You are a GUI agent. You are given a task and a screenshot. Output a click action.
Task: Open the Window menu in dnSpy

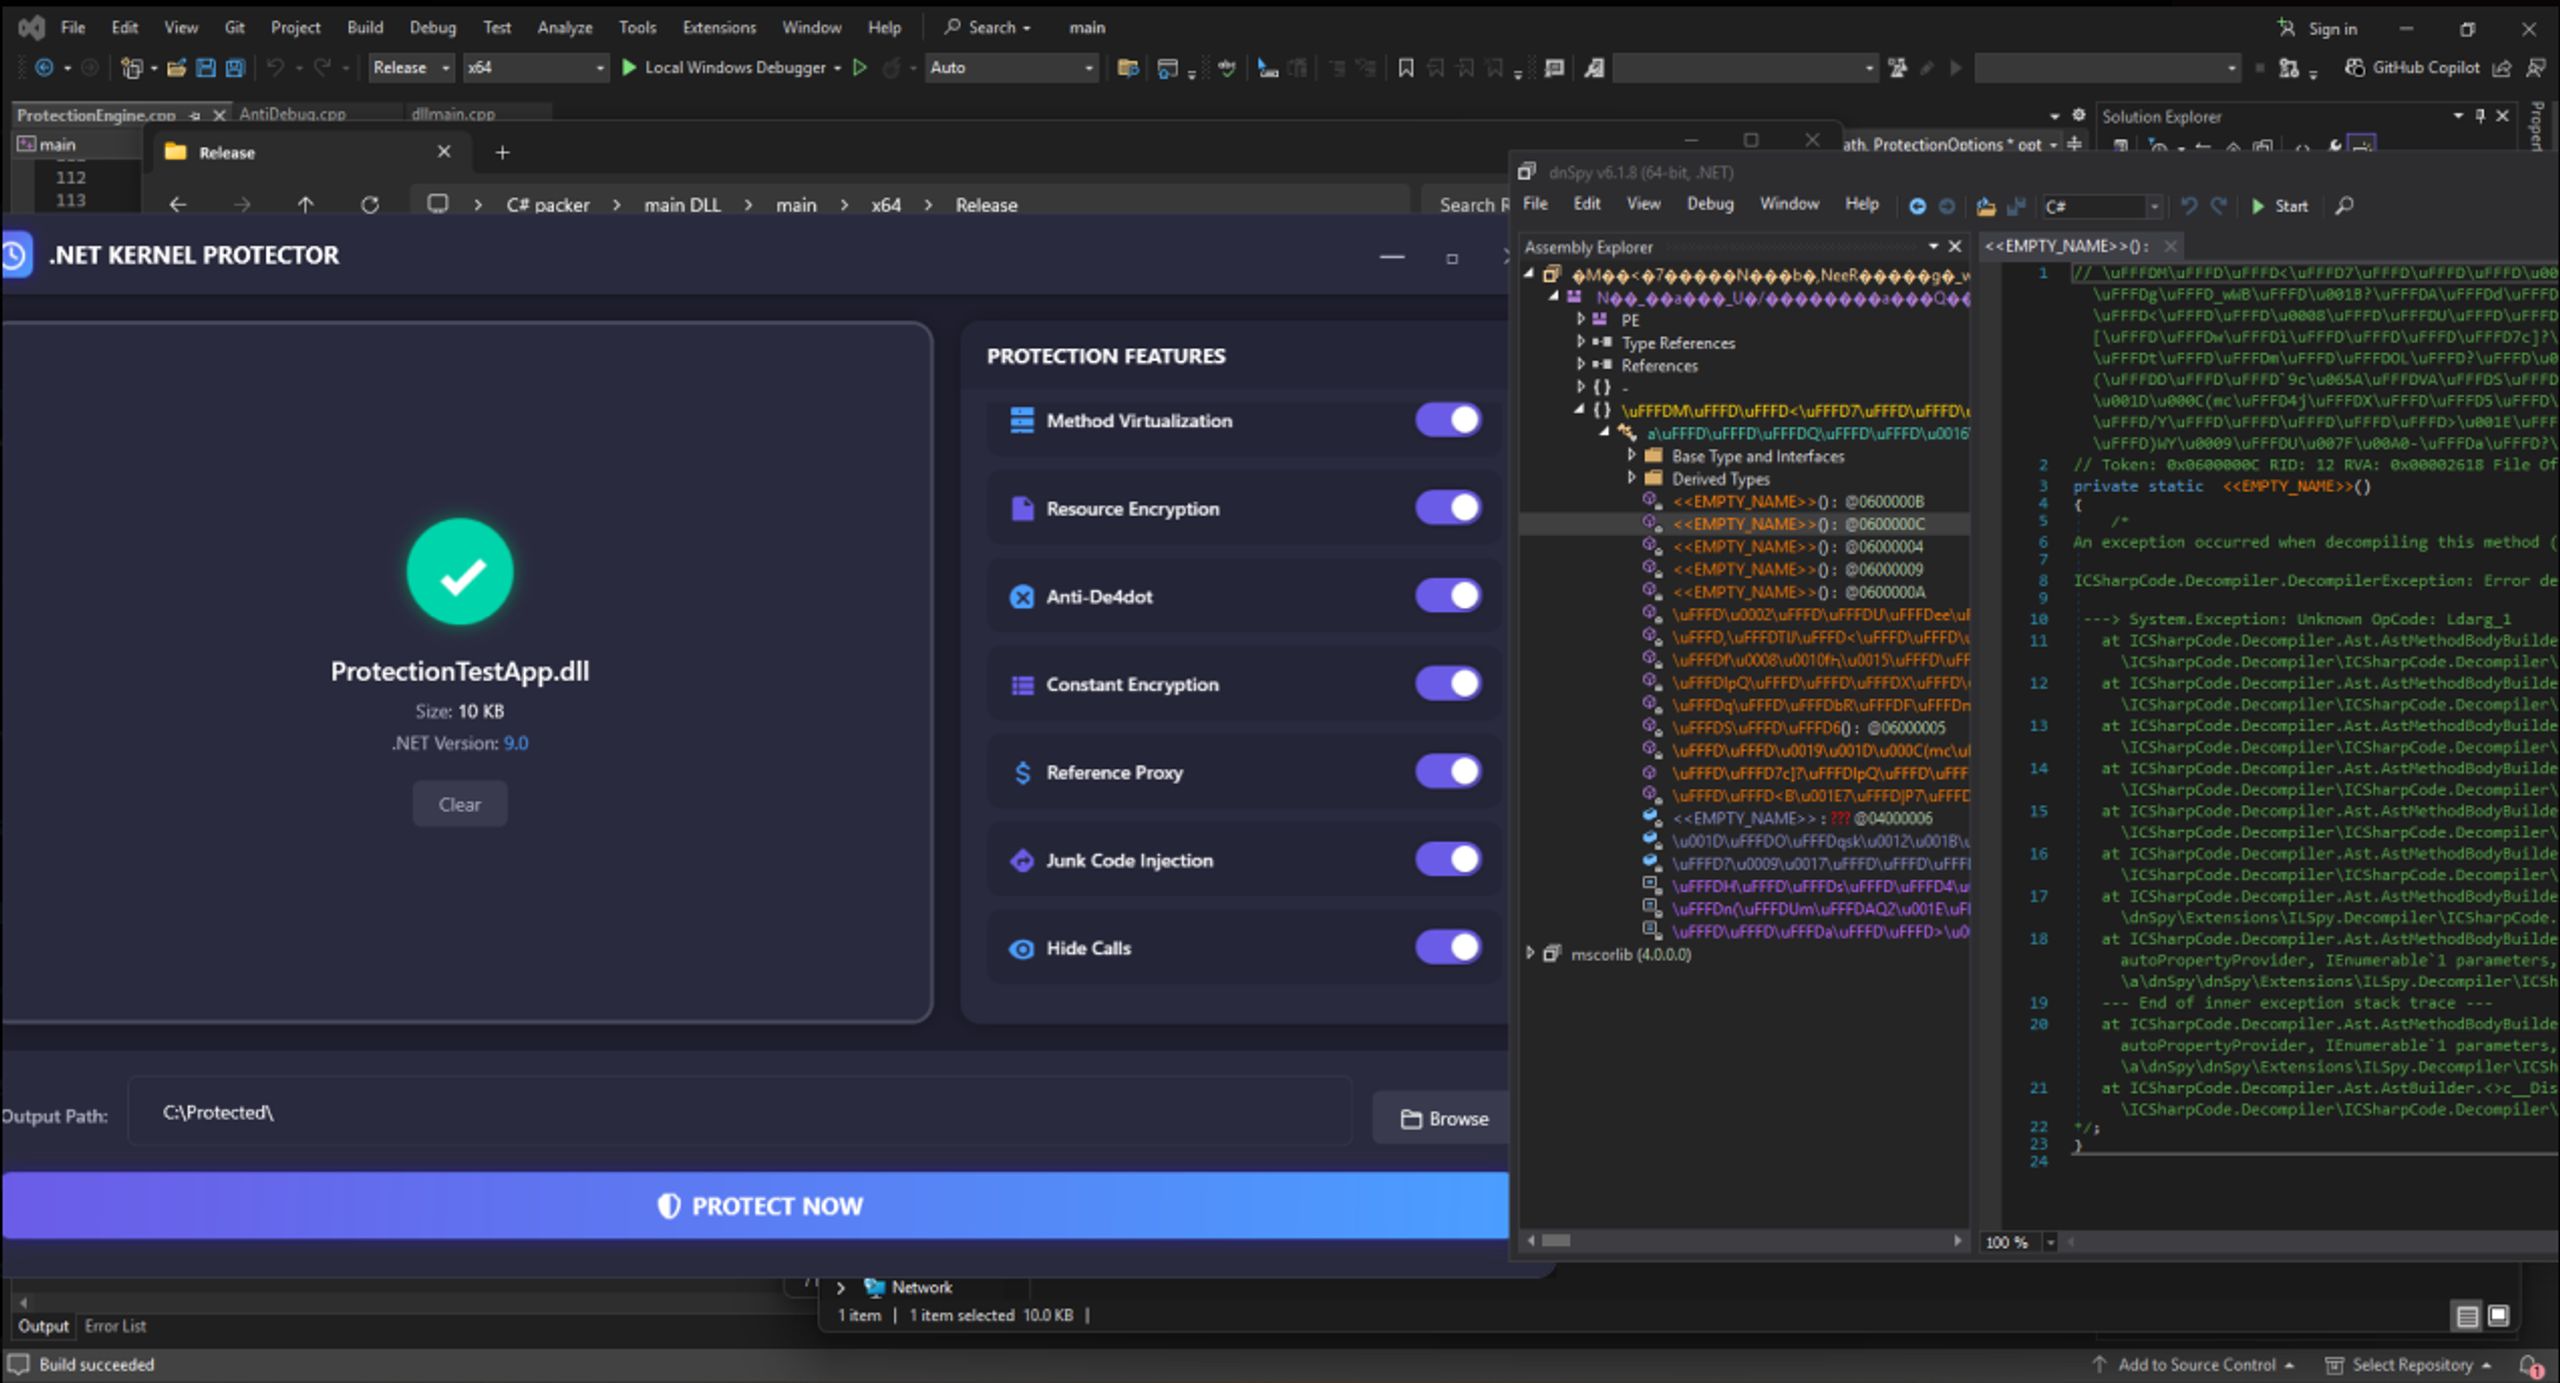1789,204
